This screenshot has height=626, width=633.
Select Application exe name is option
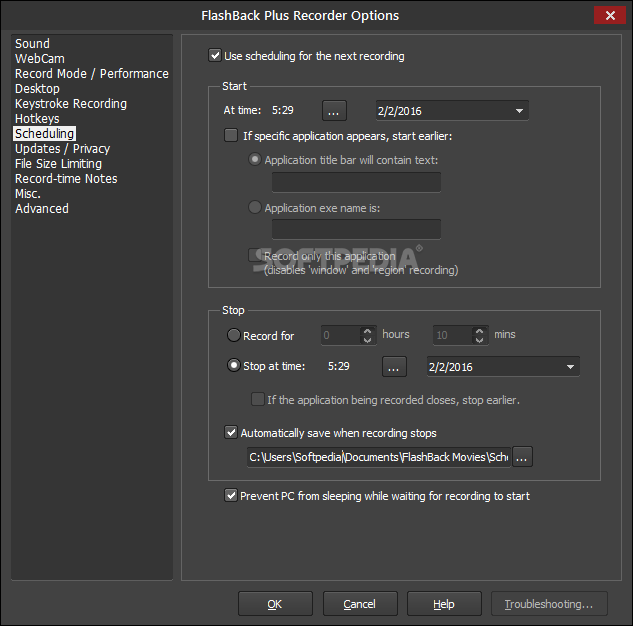point(255,207)
